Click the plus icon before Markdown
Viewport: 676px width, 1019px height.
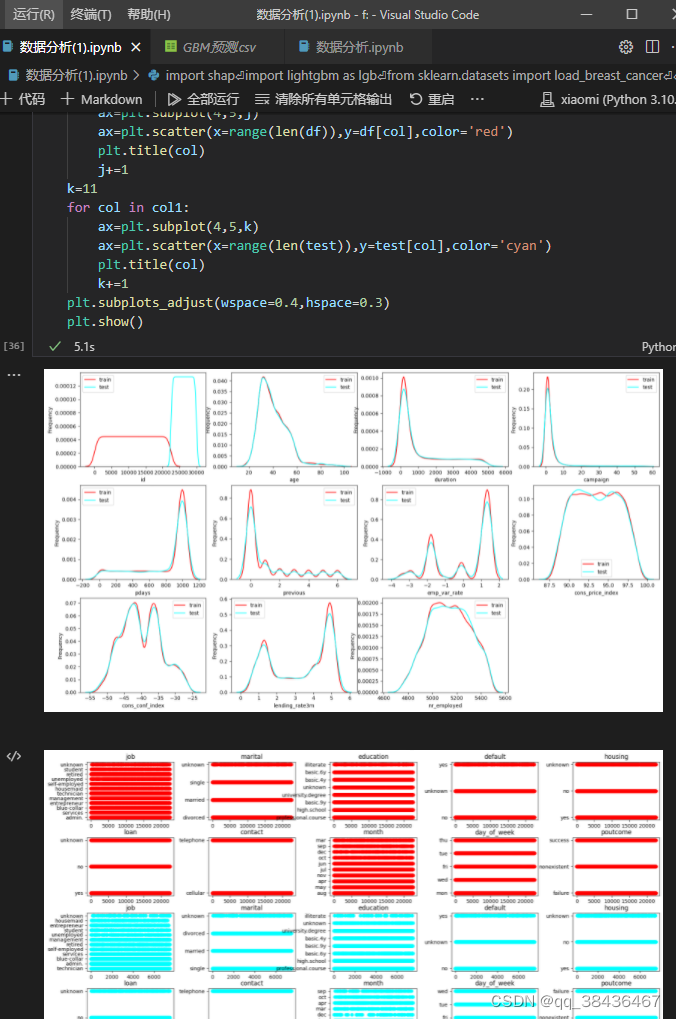coord(67,99)
